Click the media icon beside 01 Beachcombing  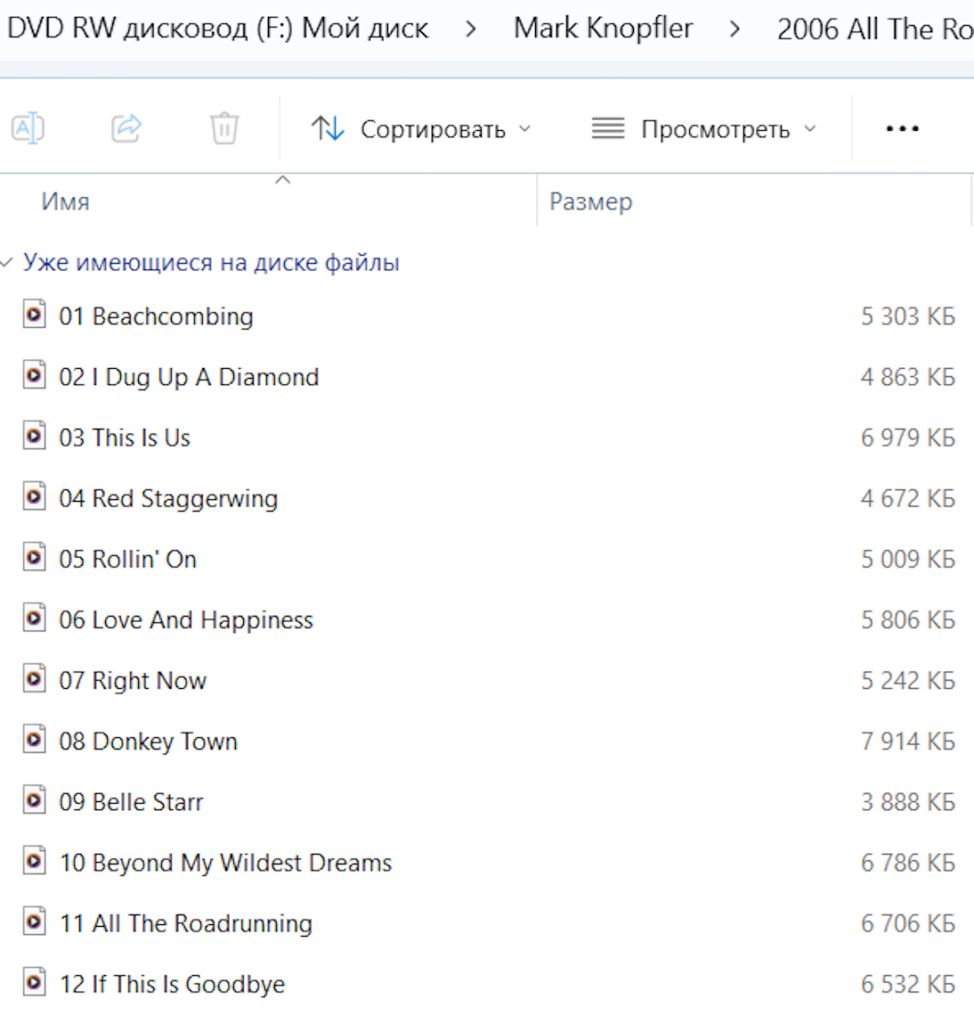(34, 315)
